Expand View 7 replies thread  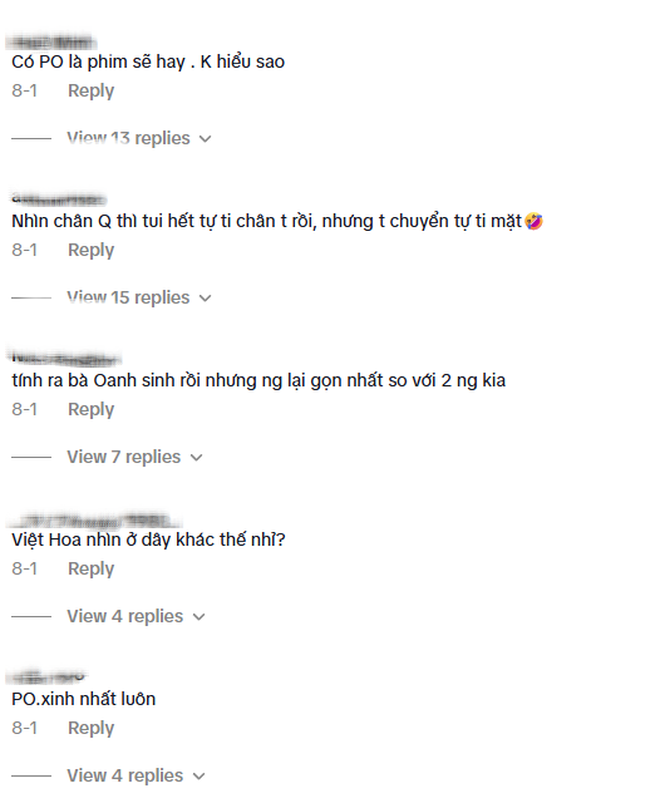(124, 457)
